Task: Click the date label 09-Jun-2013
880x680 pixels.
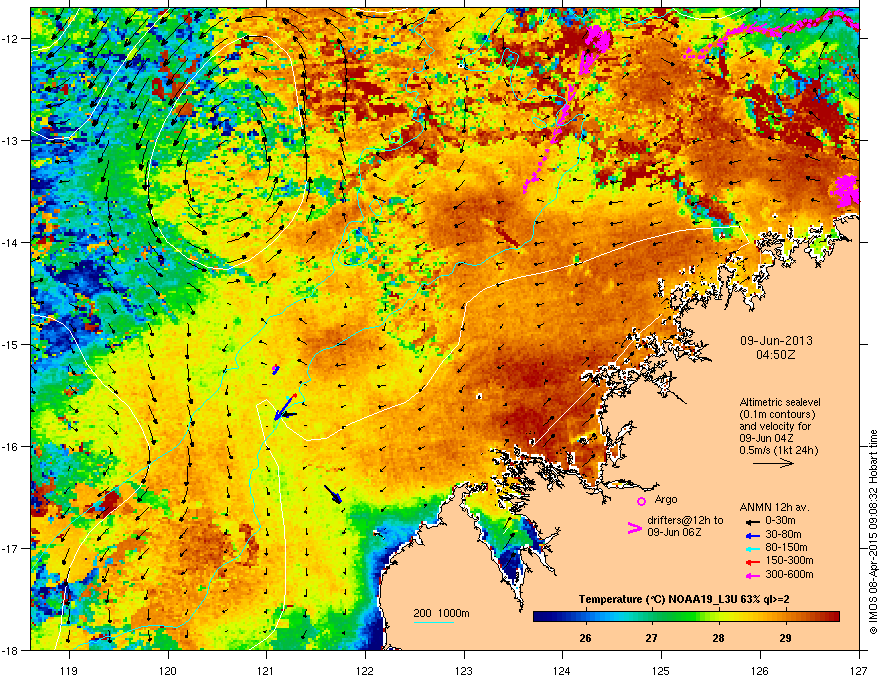Action: click(776, 341)
